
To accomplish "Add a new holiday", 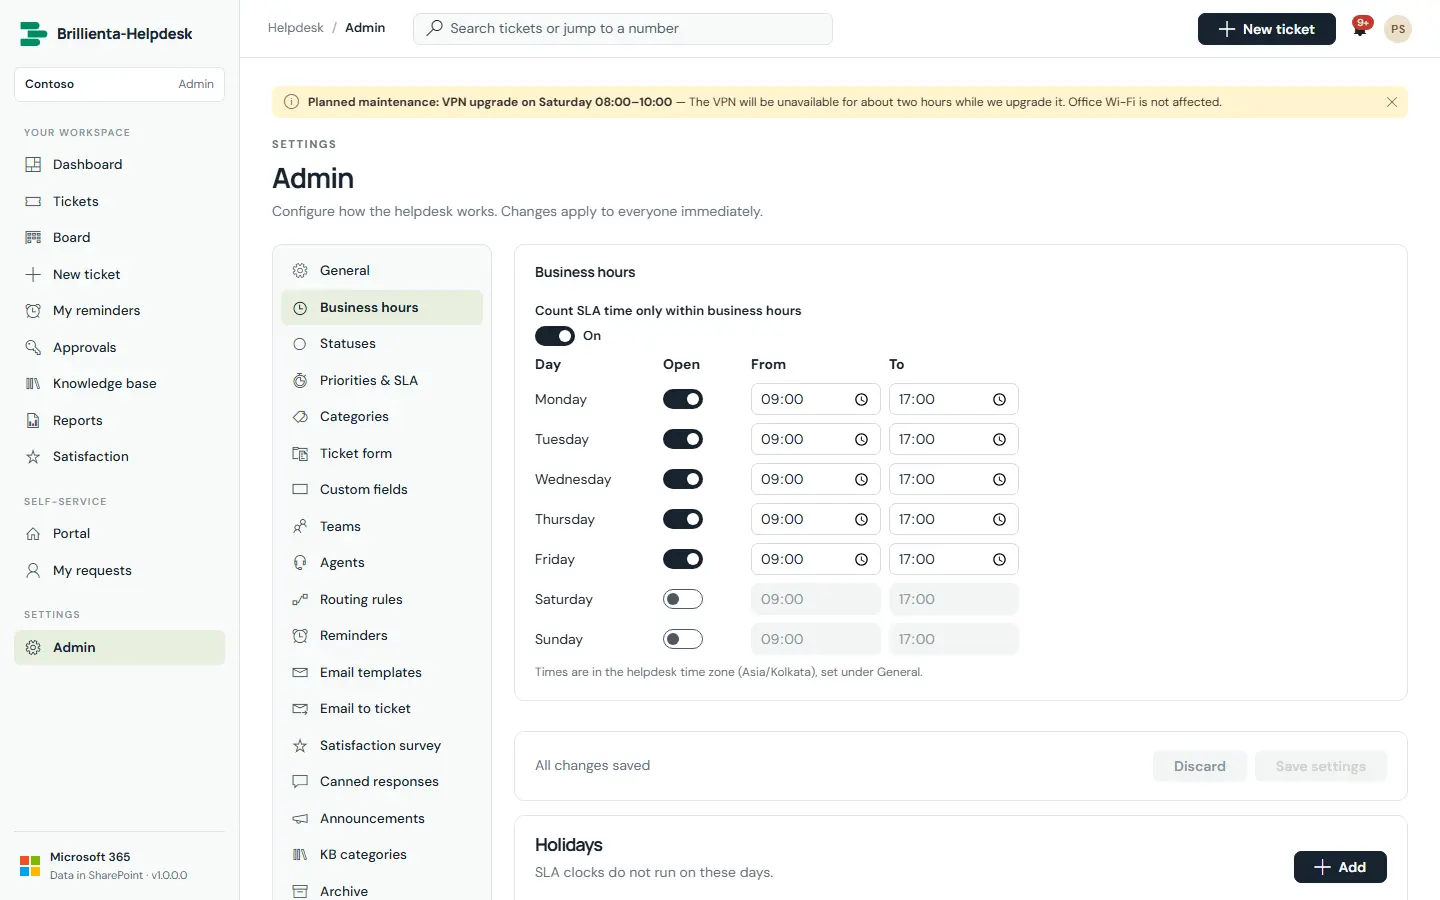I will click(1340, 867).
